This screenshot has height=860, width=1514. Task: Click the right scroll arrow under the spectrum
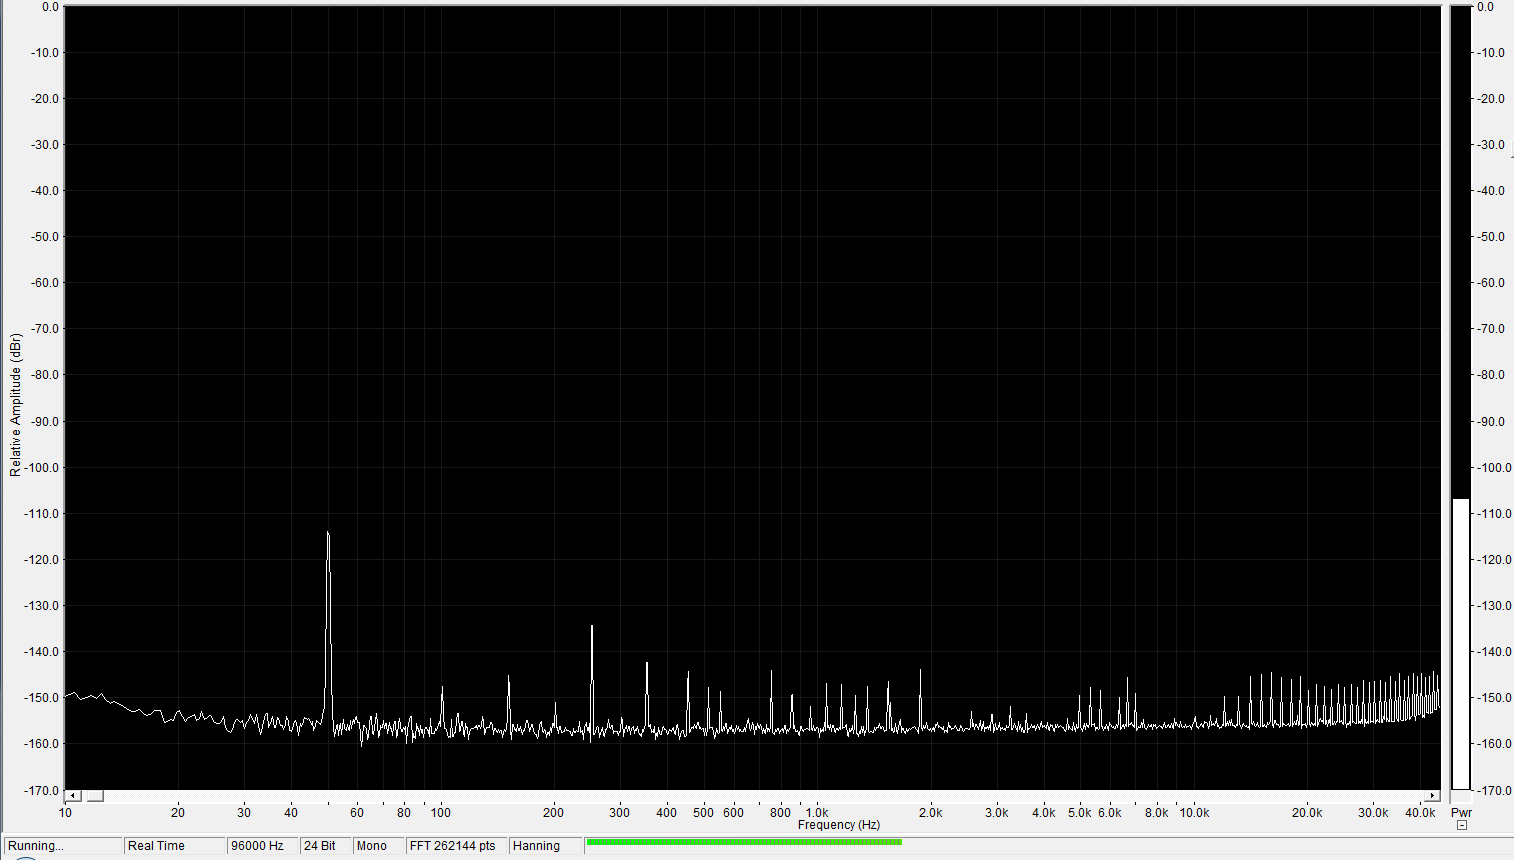(x=1432, y=796)
